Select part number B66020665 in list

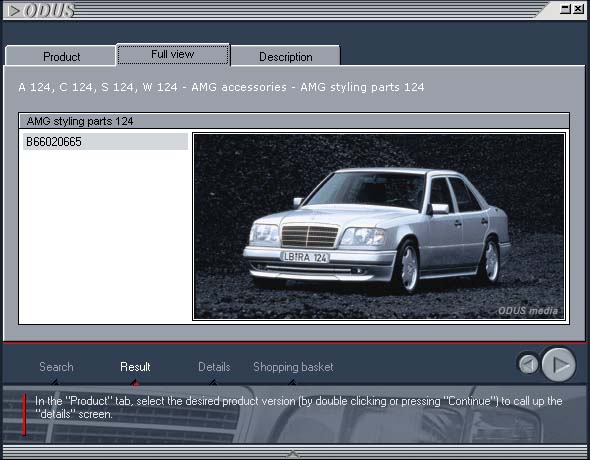tap(105, 142)
